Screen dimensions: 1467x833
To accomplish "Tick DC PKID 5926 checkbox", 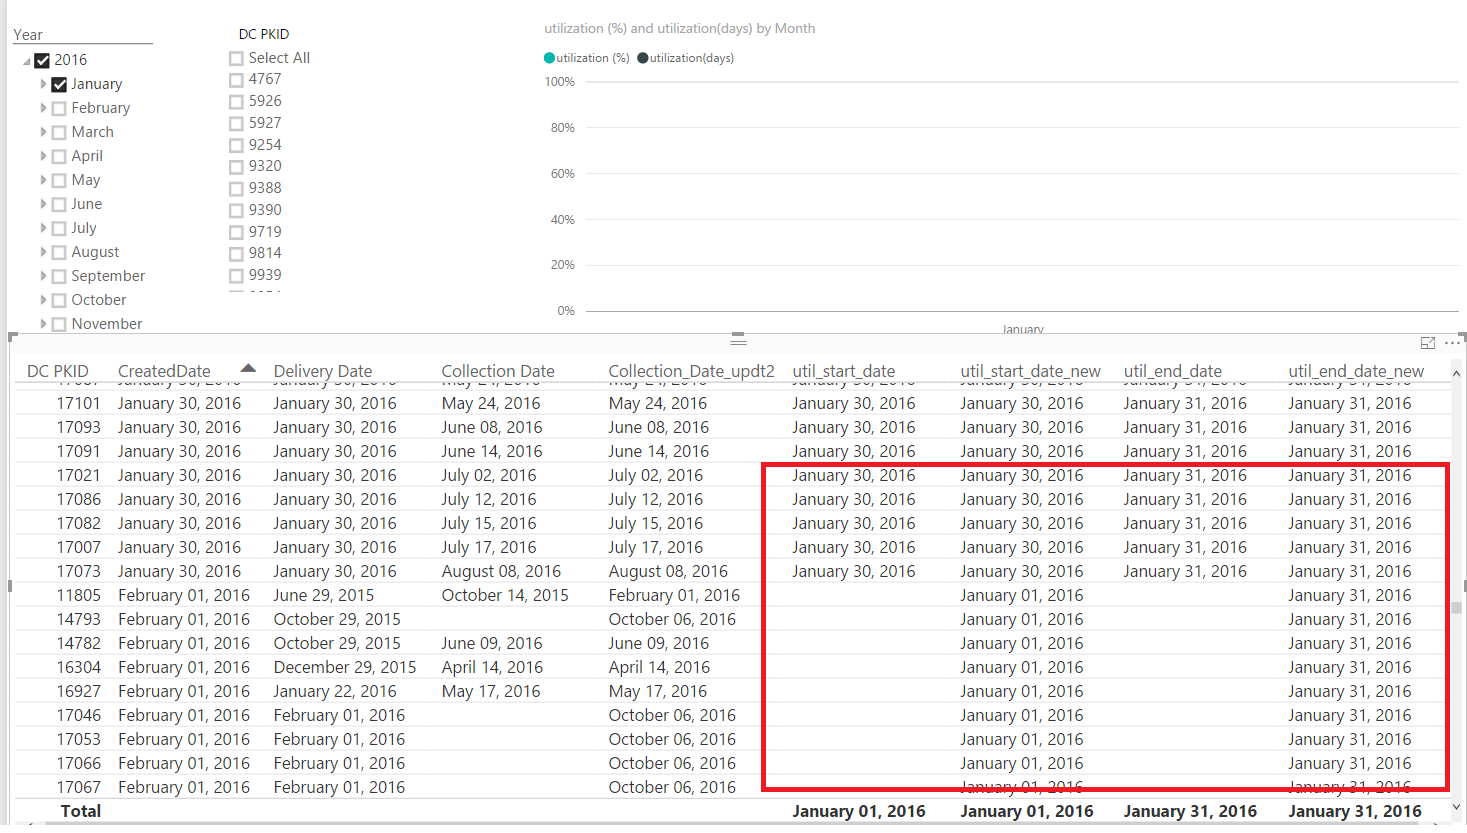I will [236, 101].
